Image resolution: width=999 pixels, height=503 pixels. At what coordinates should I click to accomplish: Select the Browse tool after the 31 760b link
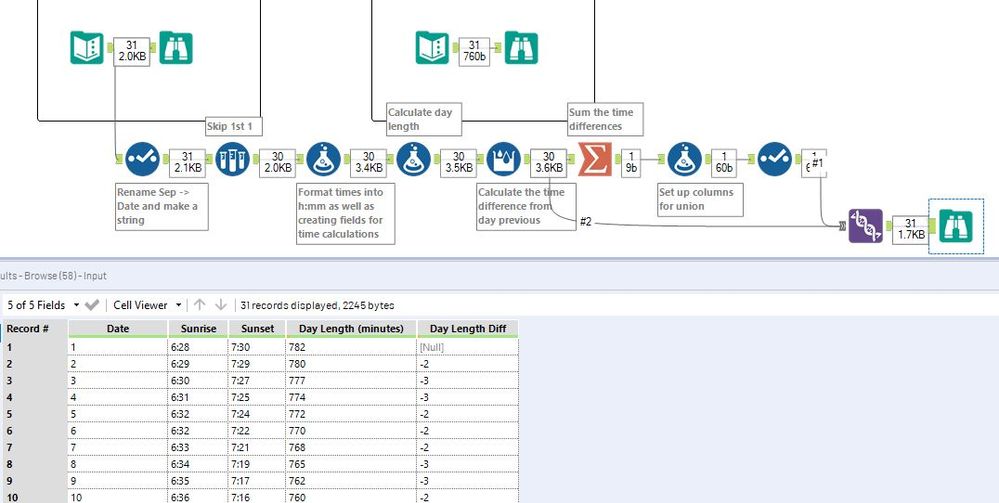521,48
